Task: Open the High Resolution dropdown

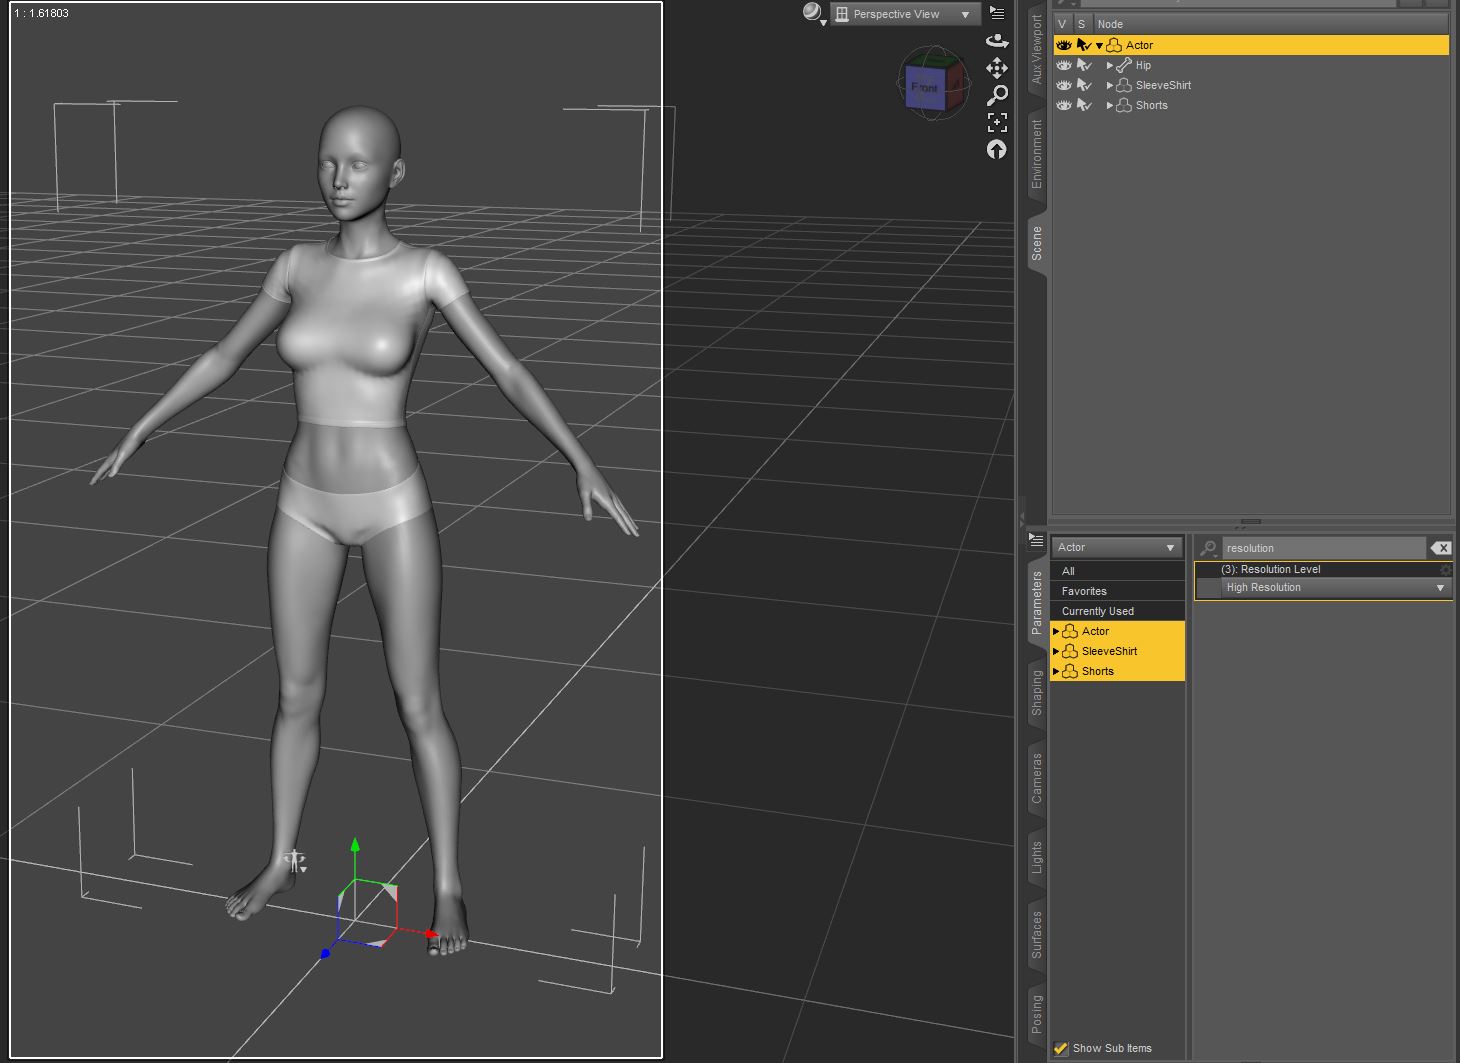Action: 1335,588
